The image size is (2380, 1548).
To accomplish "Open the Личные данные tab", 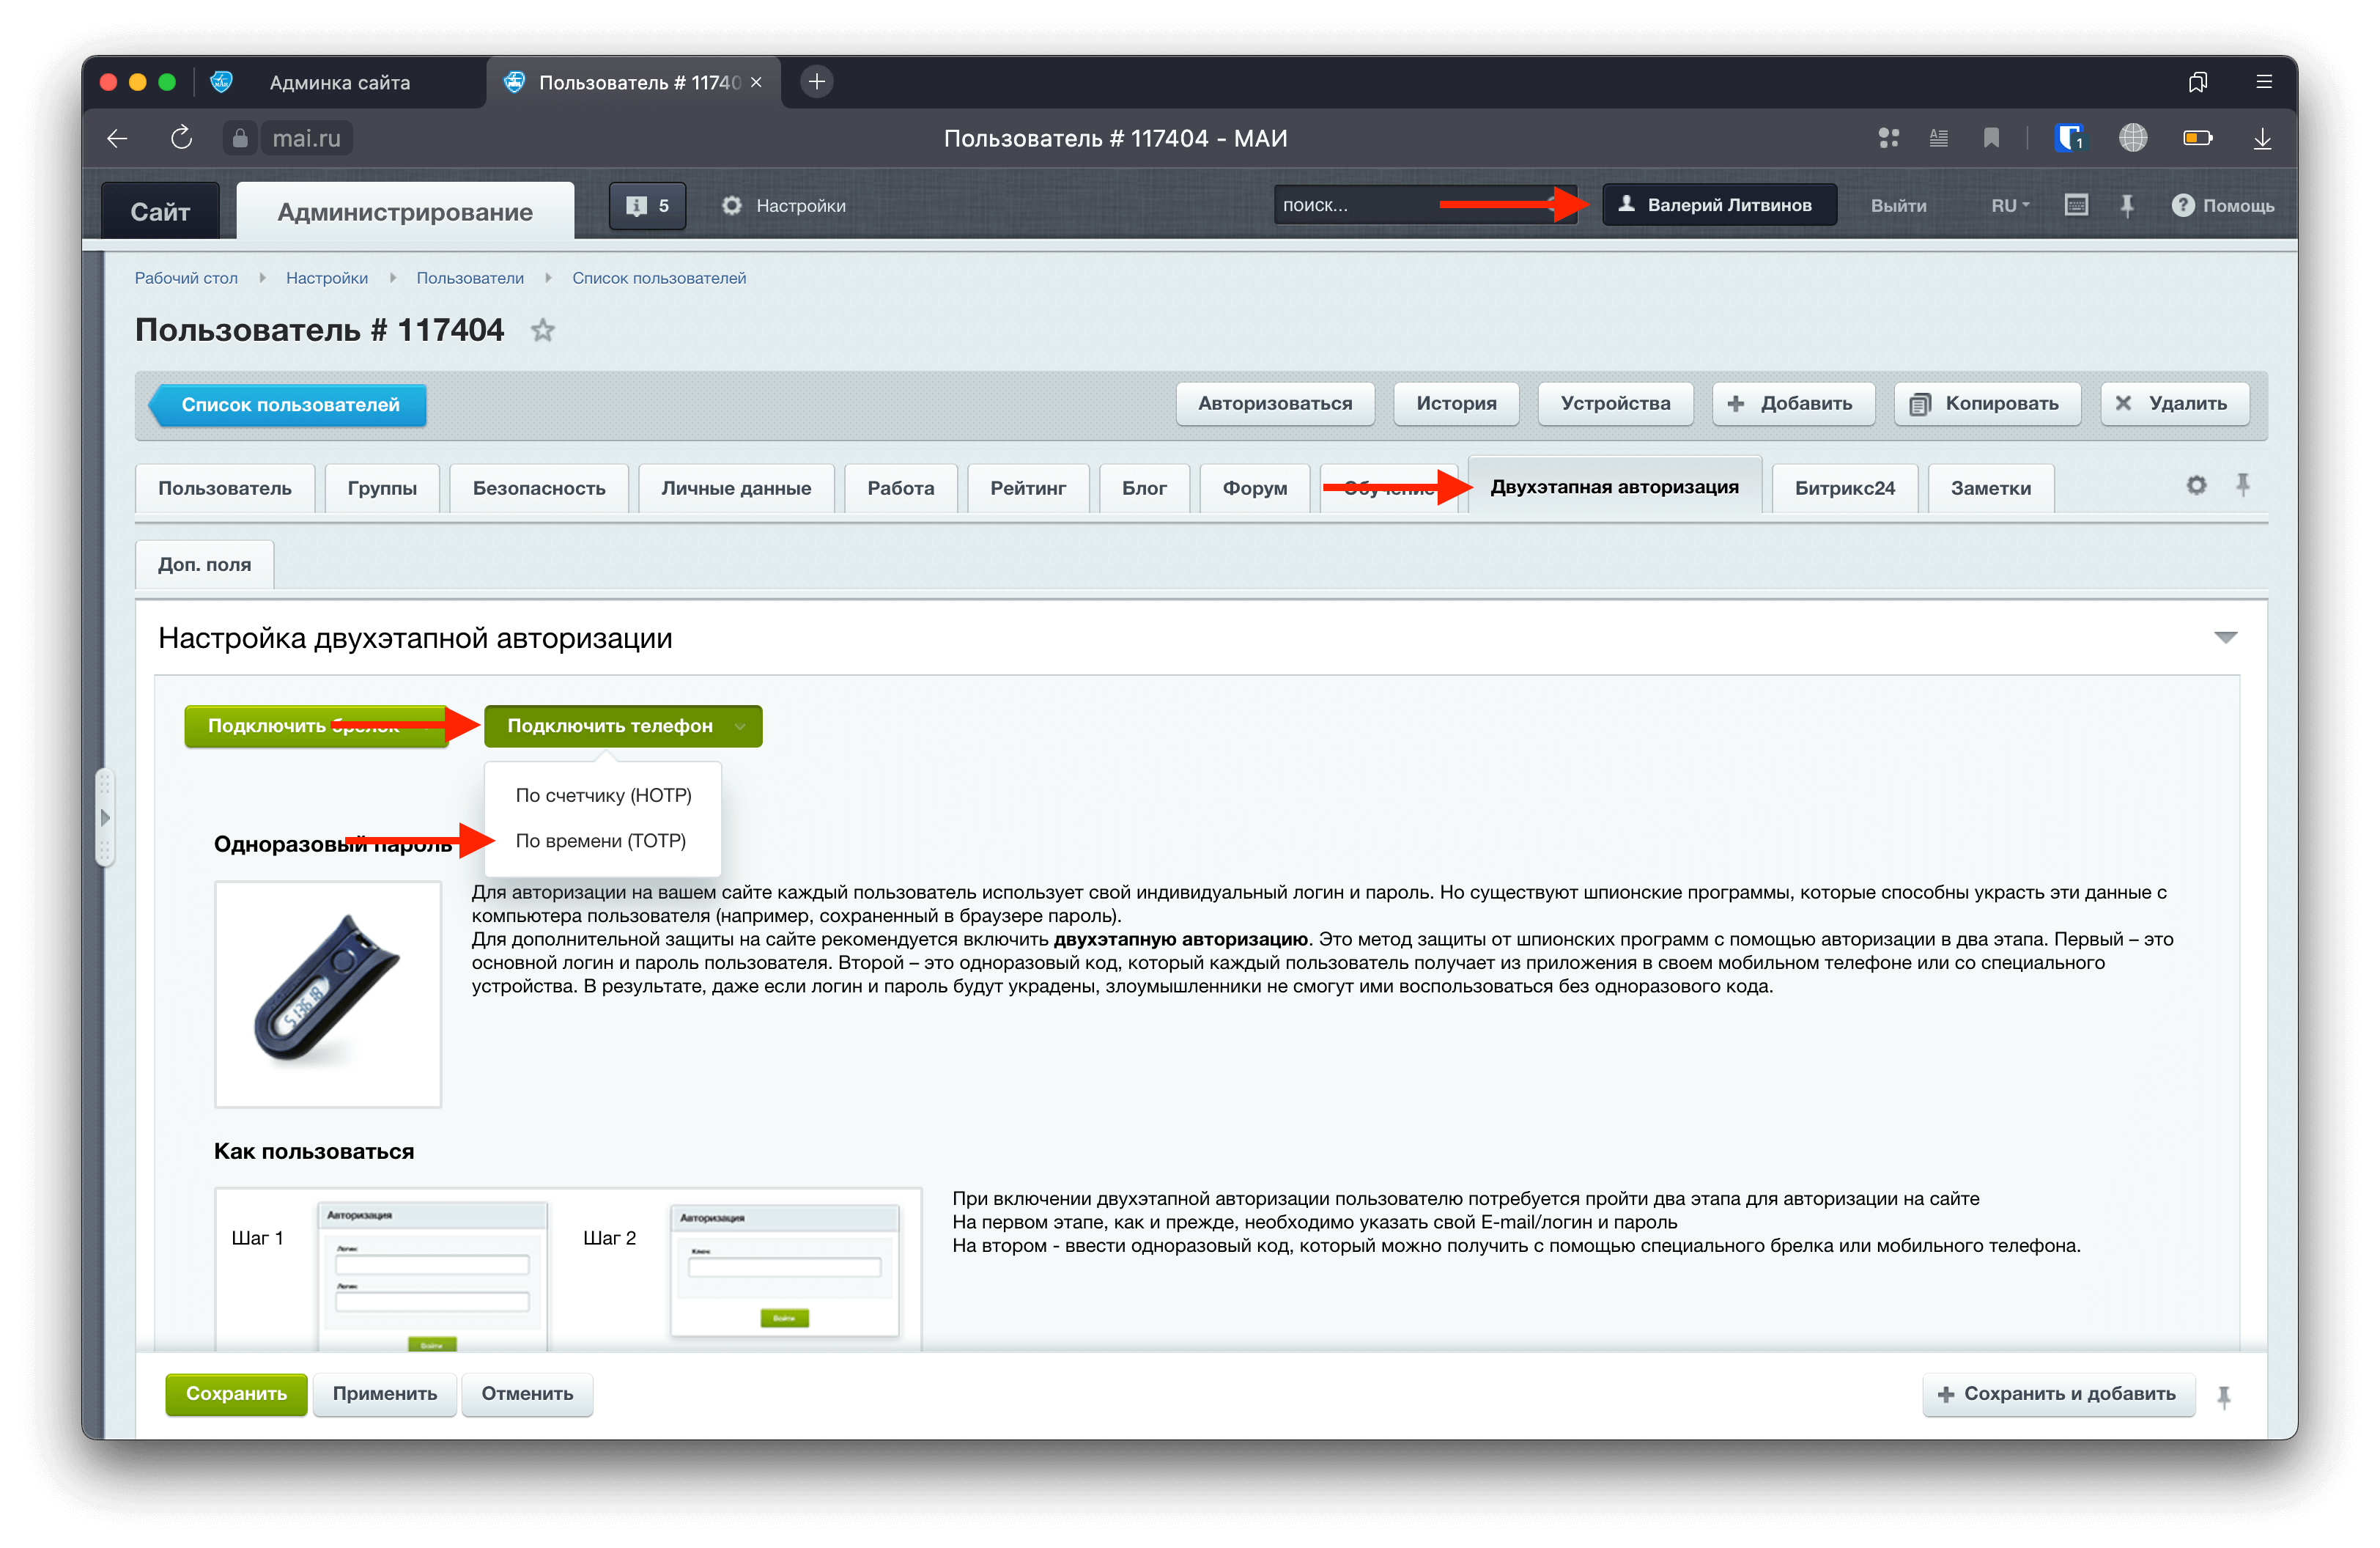I will point(736,489).
